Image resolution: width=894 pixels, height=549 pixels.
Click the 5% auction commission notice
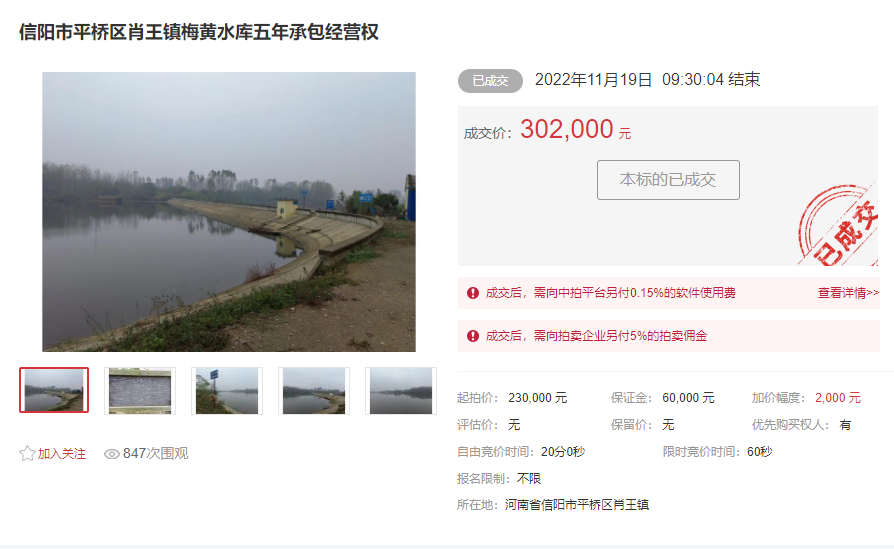(596, 336)
